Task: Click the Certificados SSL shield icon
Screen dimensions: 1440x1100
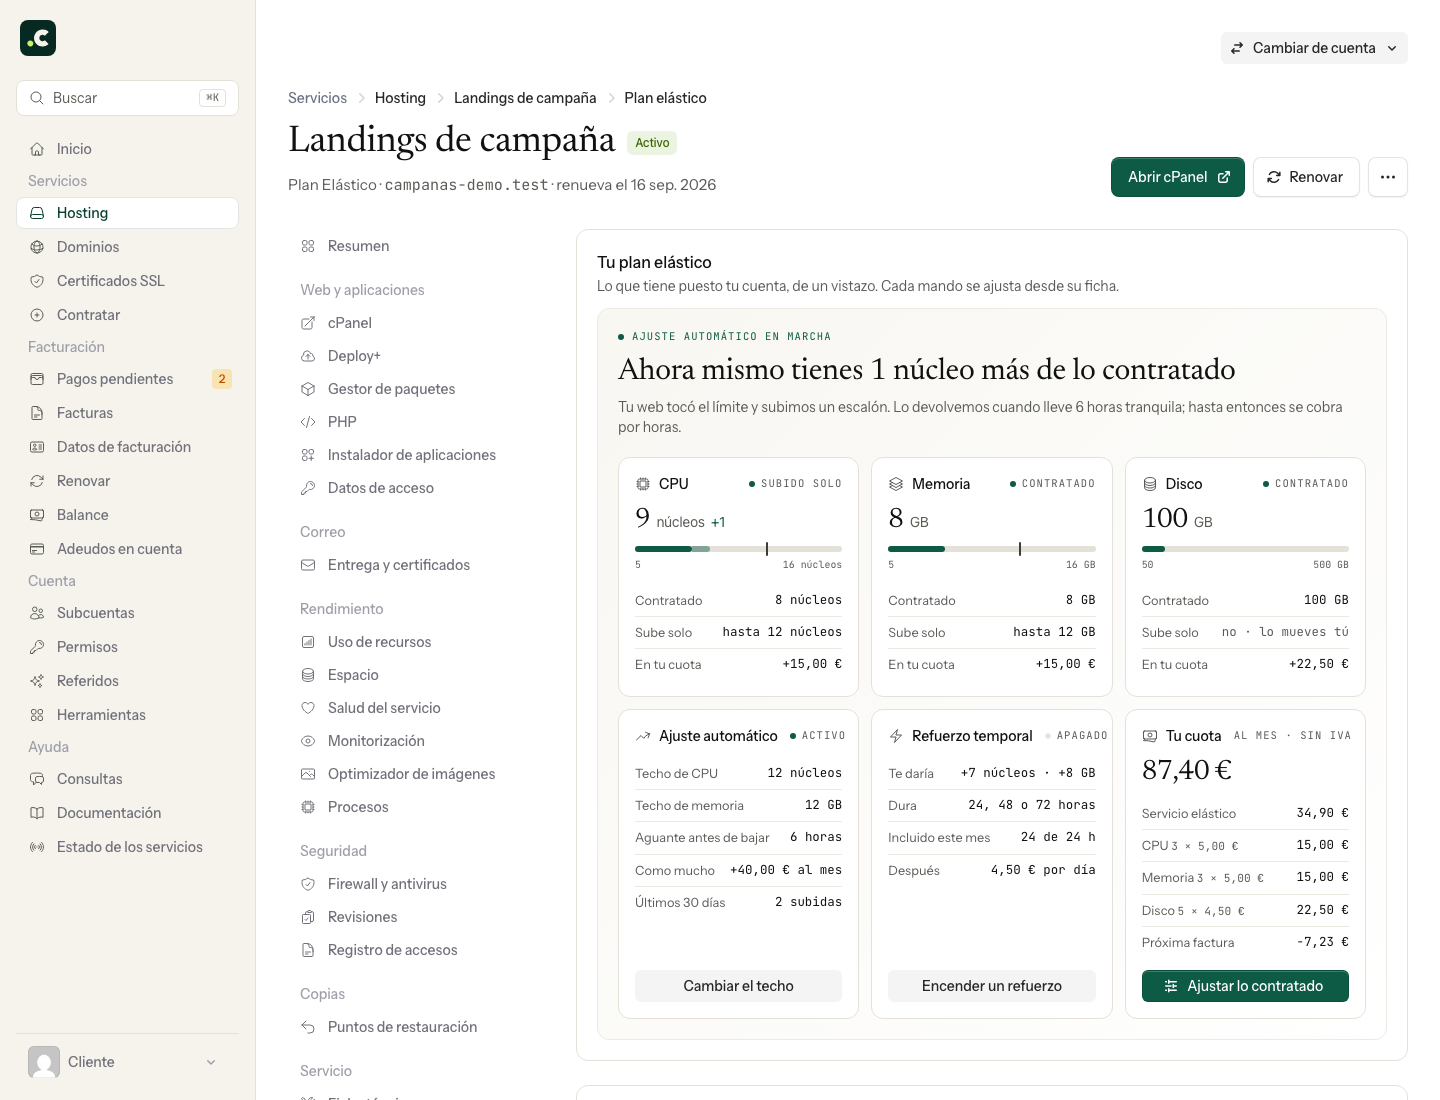Action: pos(37,281)
